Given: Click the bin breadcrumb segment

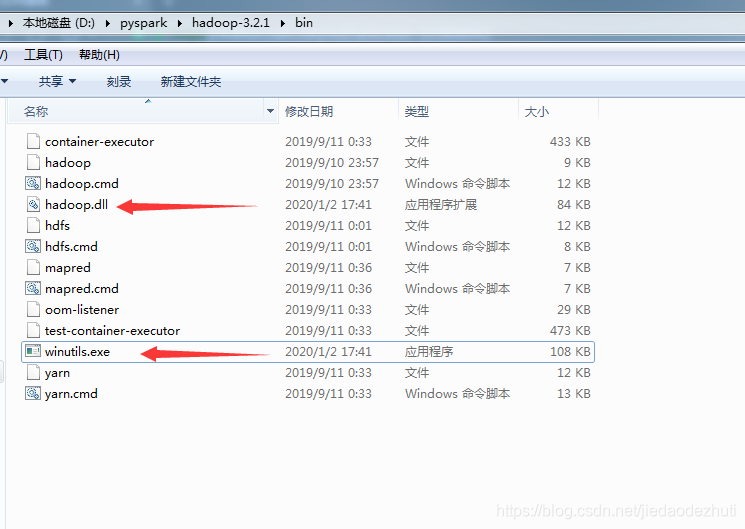Looking at the screenshot, I should (x=304, y=23).
